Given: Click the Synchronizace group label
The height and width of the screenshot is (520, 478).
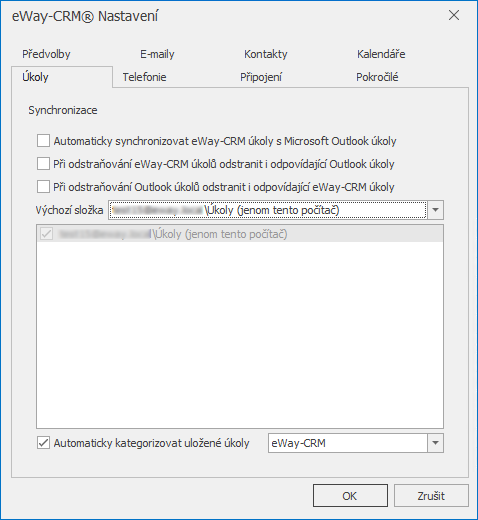Looking at the screenshot, I should pos(63,110).
